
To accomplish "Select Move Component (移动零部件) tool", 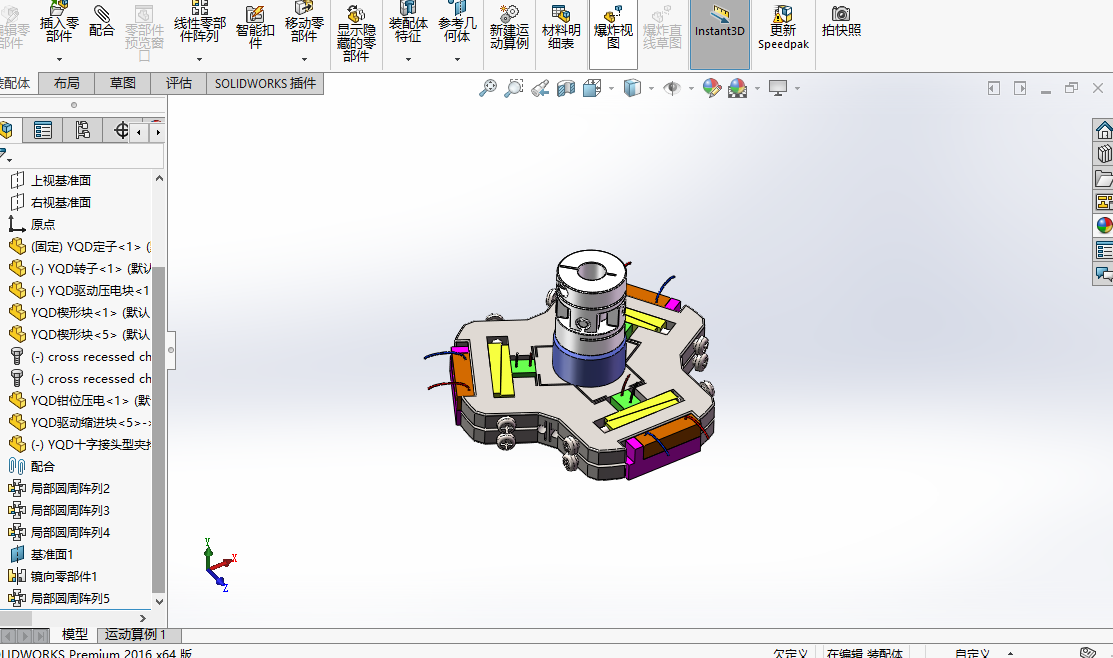I will click(x=304, y=23).
